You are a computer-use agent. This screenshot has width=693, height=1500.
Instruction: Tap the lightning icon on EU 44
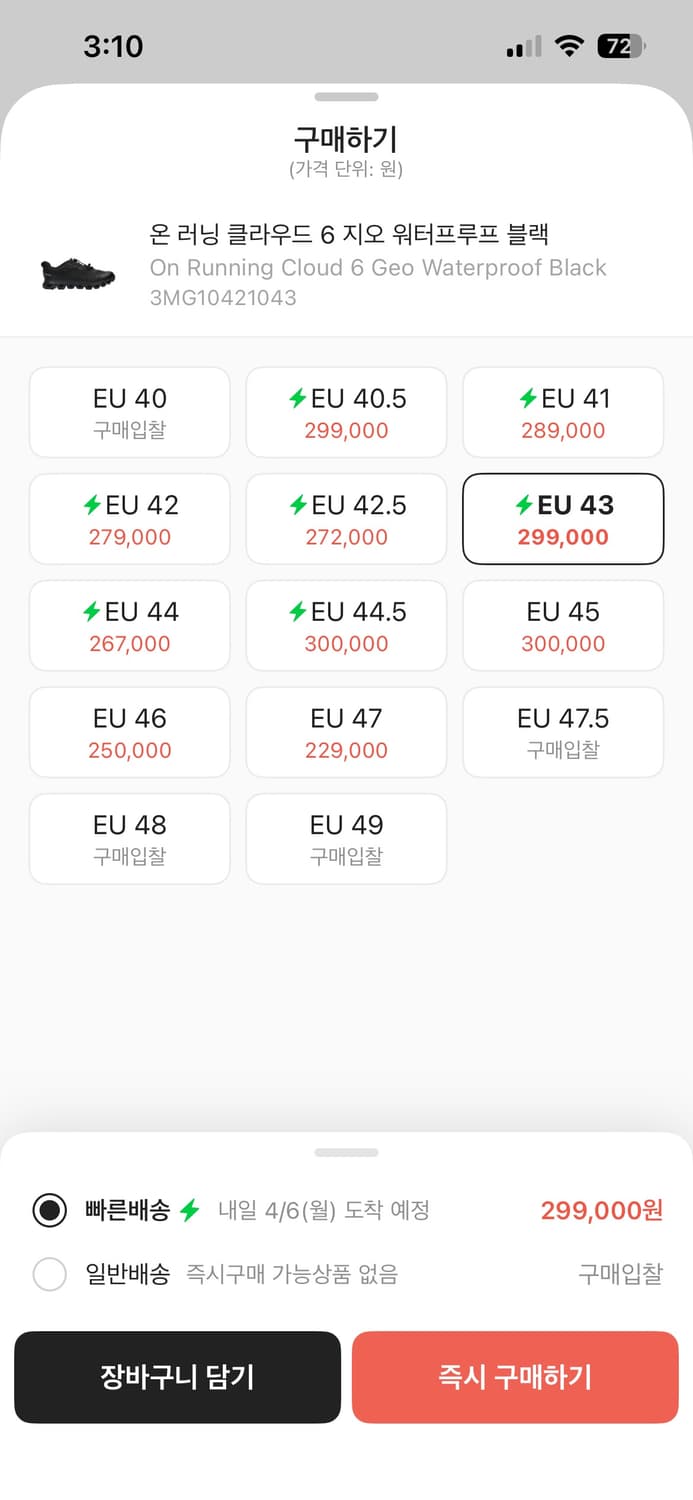[92, 612]
